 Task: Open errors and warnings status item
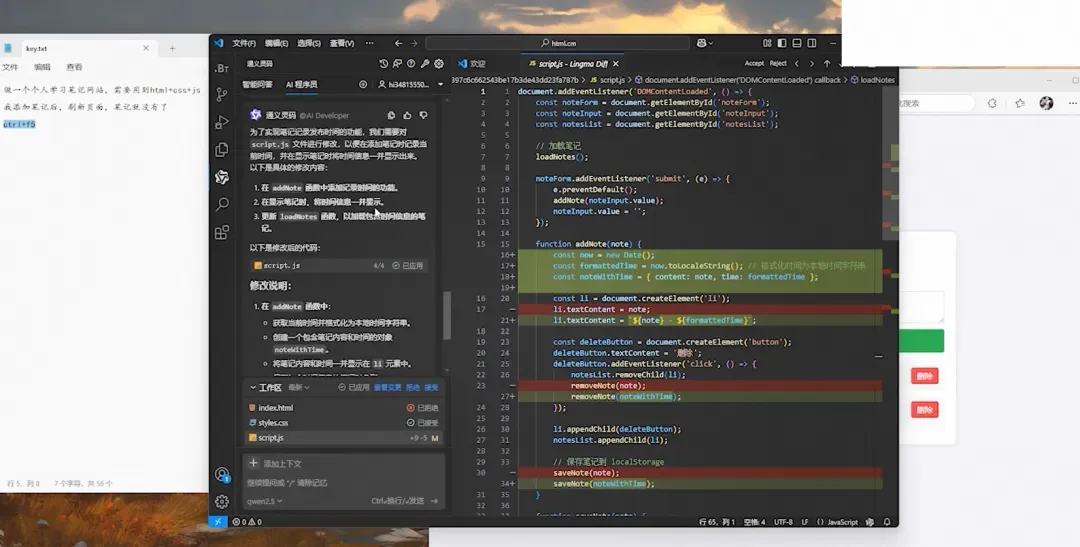(247, 522)
